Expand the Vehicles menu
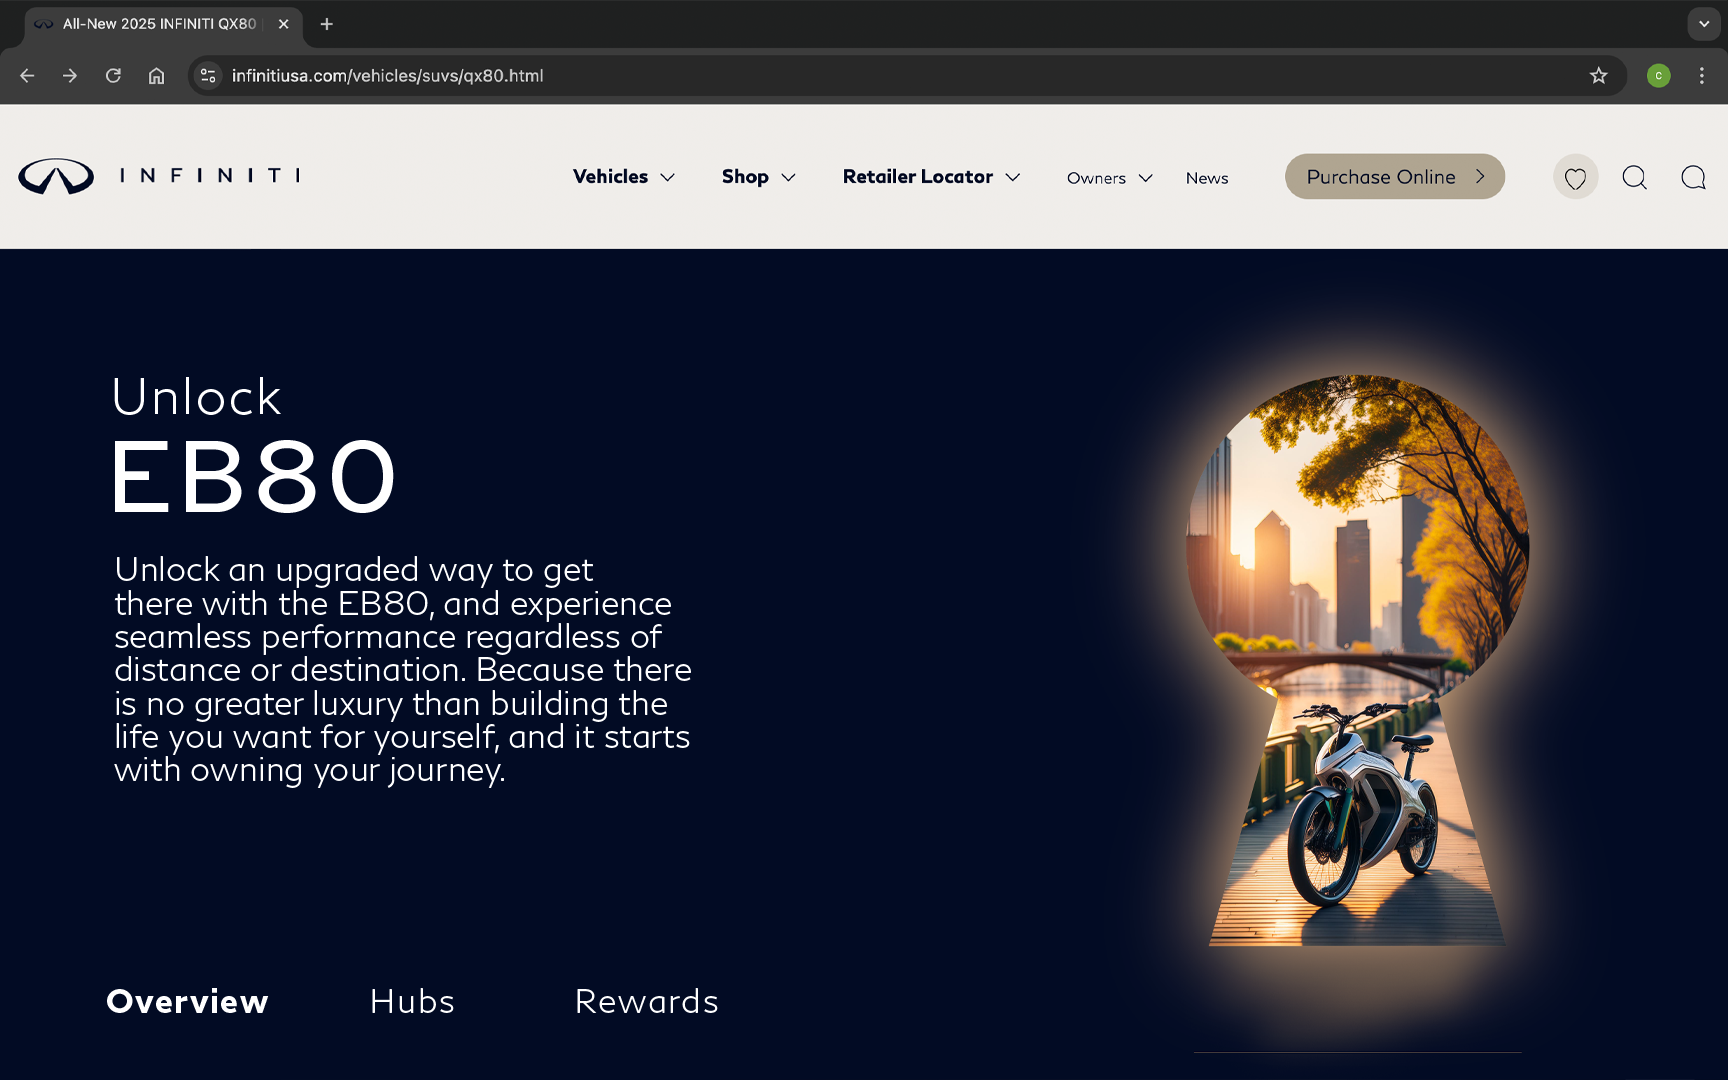Viewport: 1728px width, 1080px height. [624, 177]
